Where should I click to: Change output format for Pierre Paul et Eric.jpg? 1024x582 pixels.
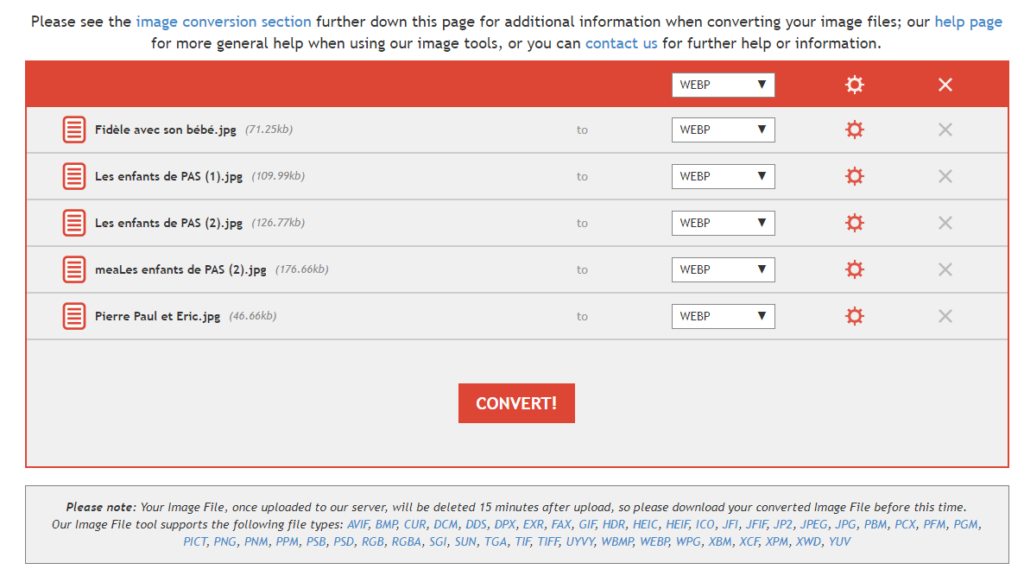pyautogui.click(x=723, y=316)
